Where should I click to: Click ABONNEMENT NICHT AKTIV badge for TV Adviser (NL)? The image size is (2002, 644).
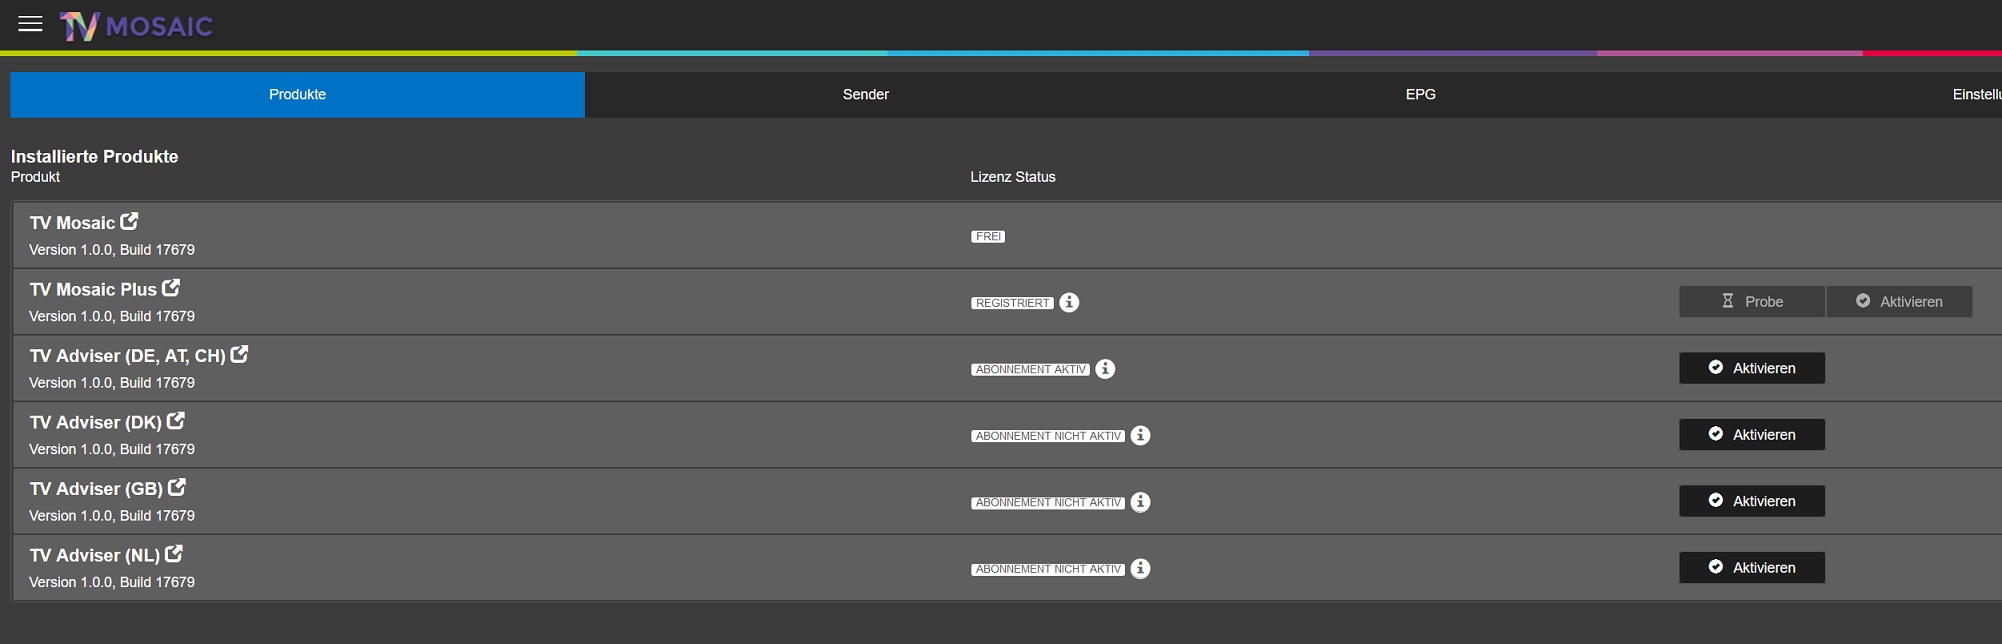(1048, 569)
